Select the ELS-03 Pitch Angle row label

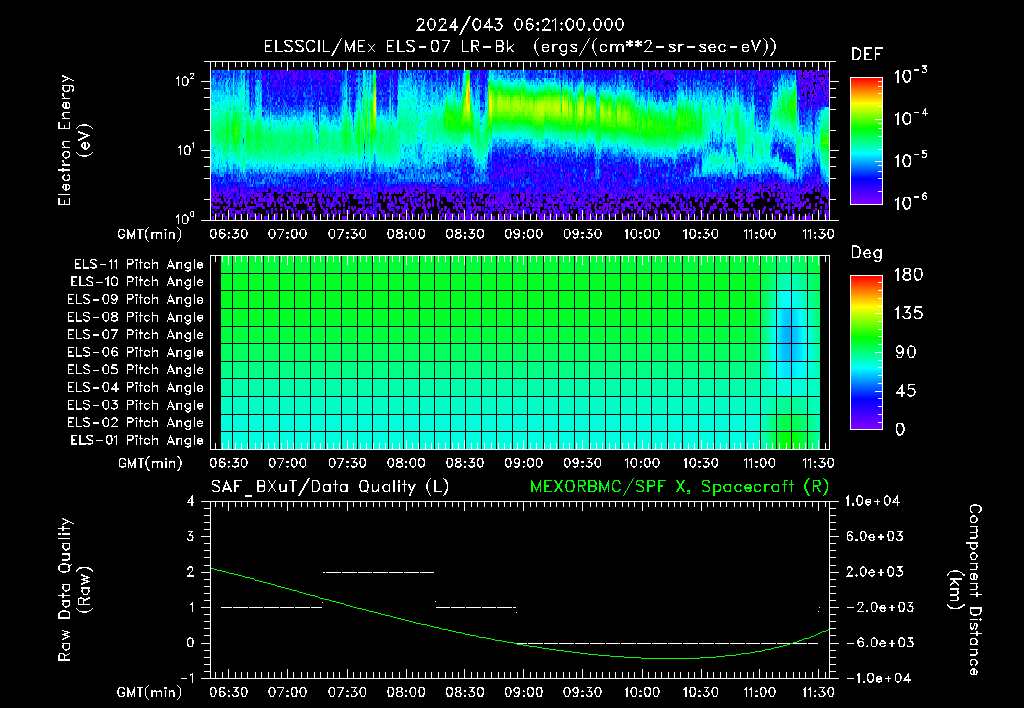(x=136, y=405)
